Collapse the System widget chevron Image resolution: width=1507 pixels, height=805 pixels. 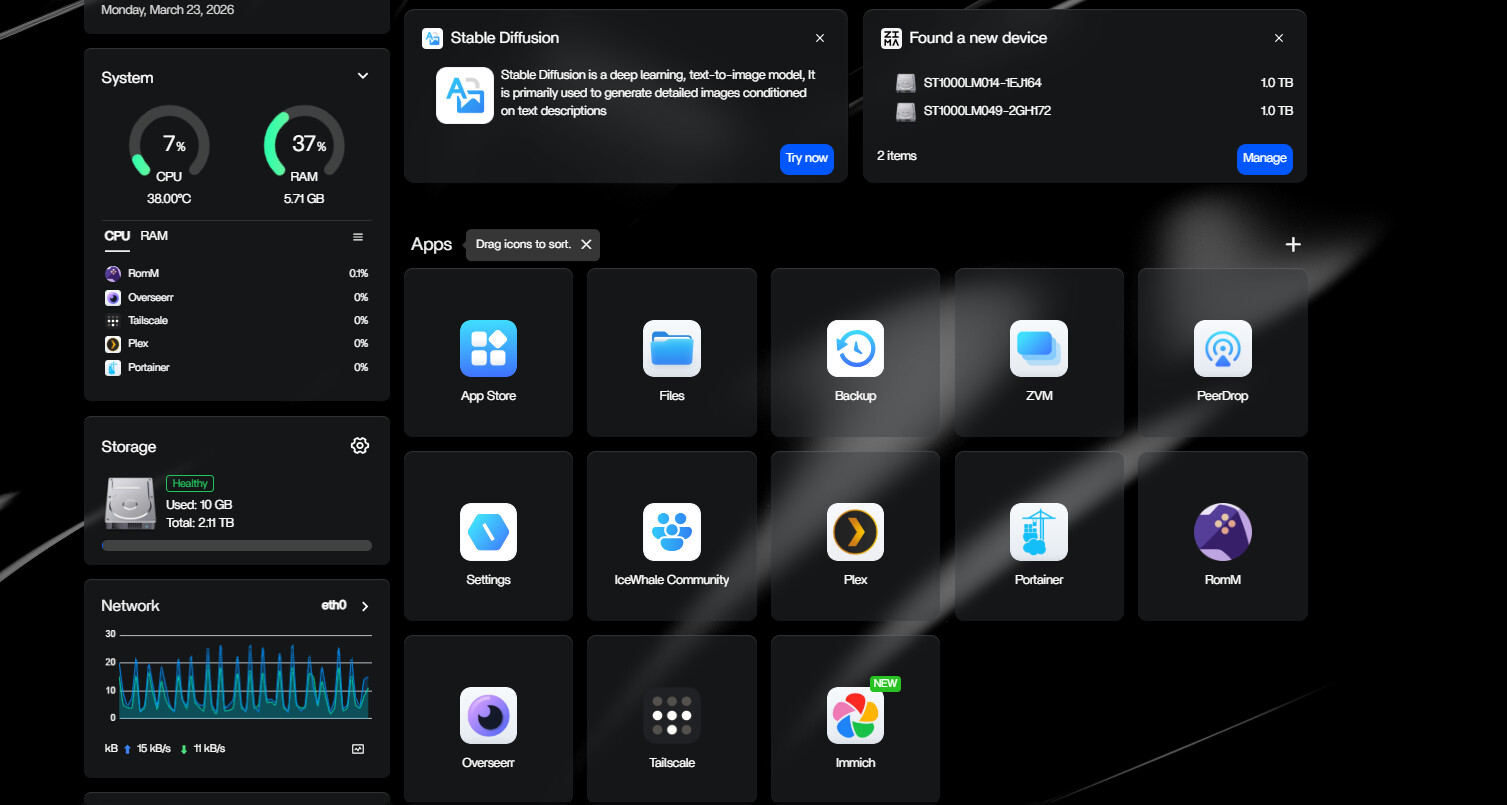point(363,77)
